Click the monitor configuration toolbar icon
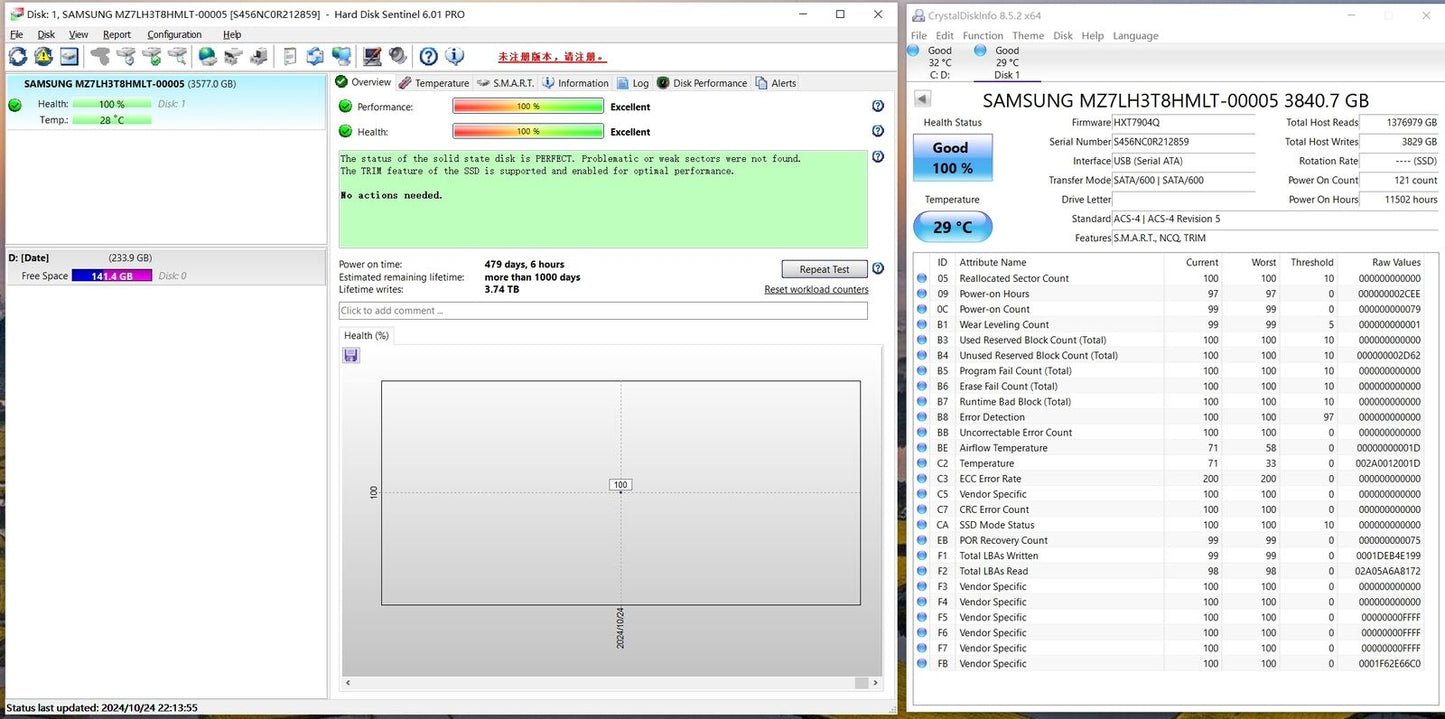Viewport: 1445px width, 719px height. pos(372,56)
